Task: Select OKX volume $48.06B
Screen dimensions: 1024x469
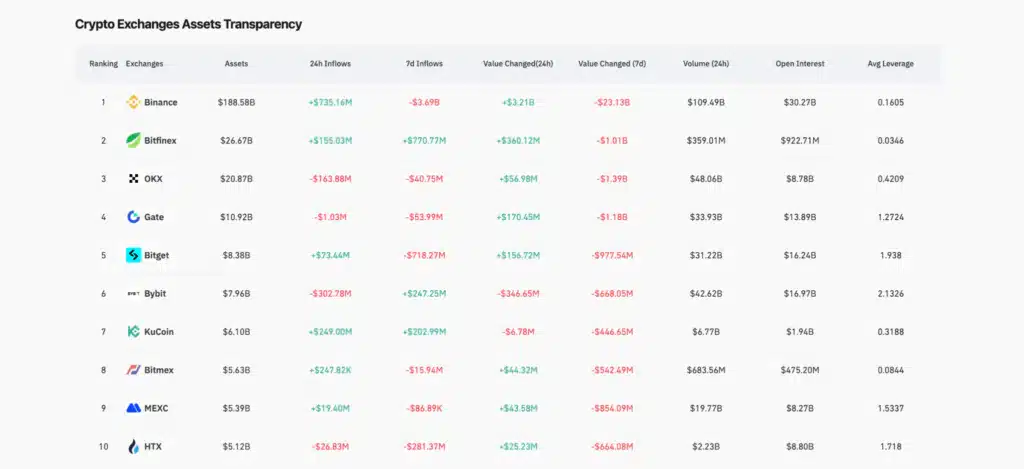Action: pos(706,178)
